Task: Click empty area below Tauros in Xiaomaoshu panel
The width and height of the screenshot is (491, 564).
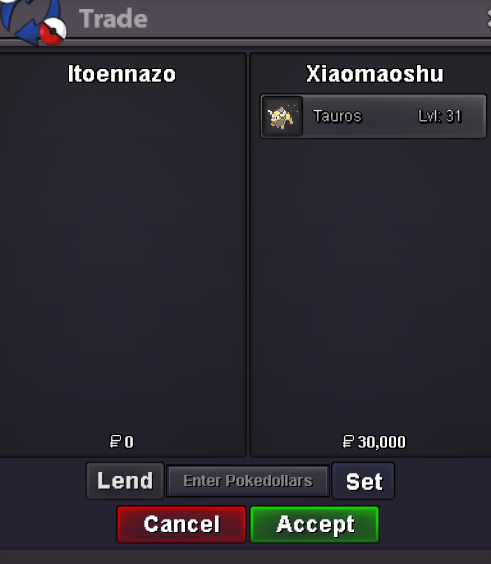Action: coord(370,281)
